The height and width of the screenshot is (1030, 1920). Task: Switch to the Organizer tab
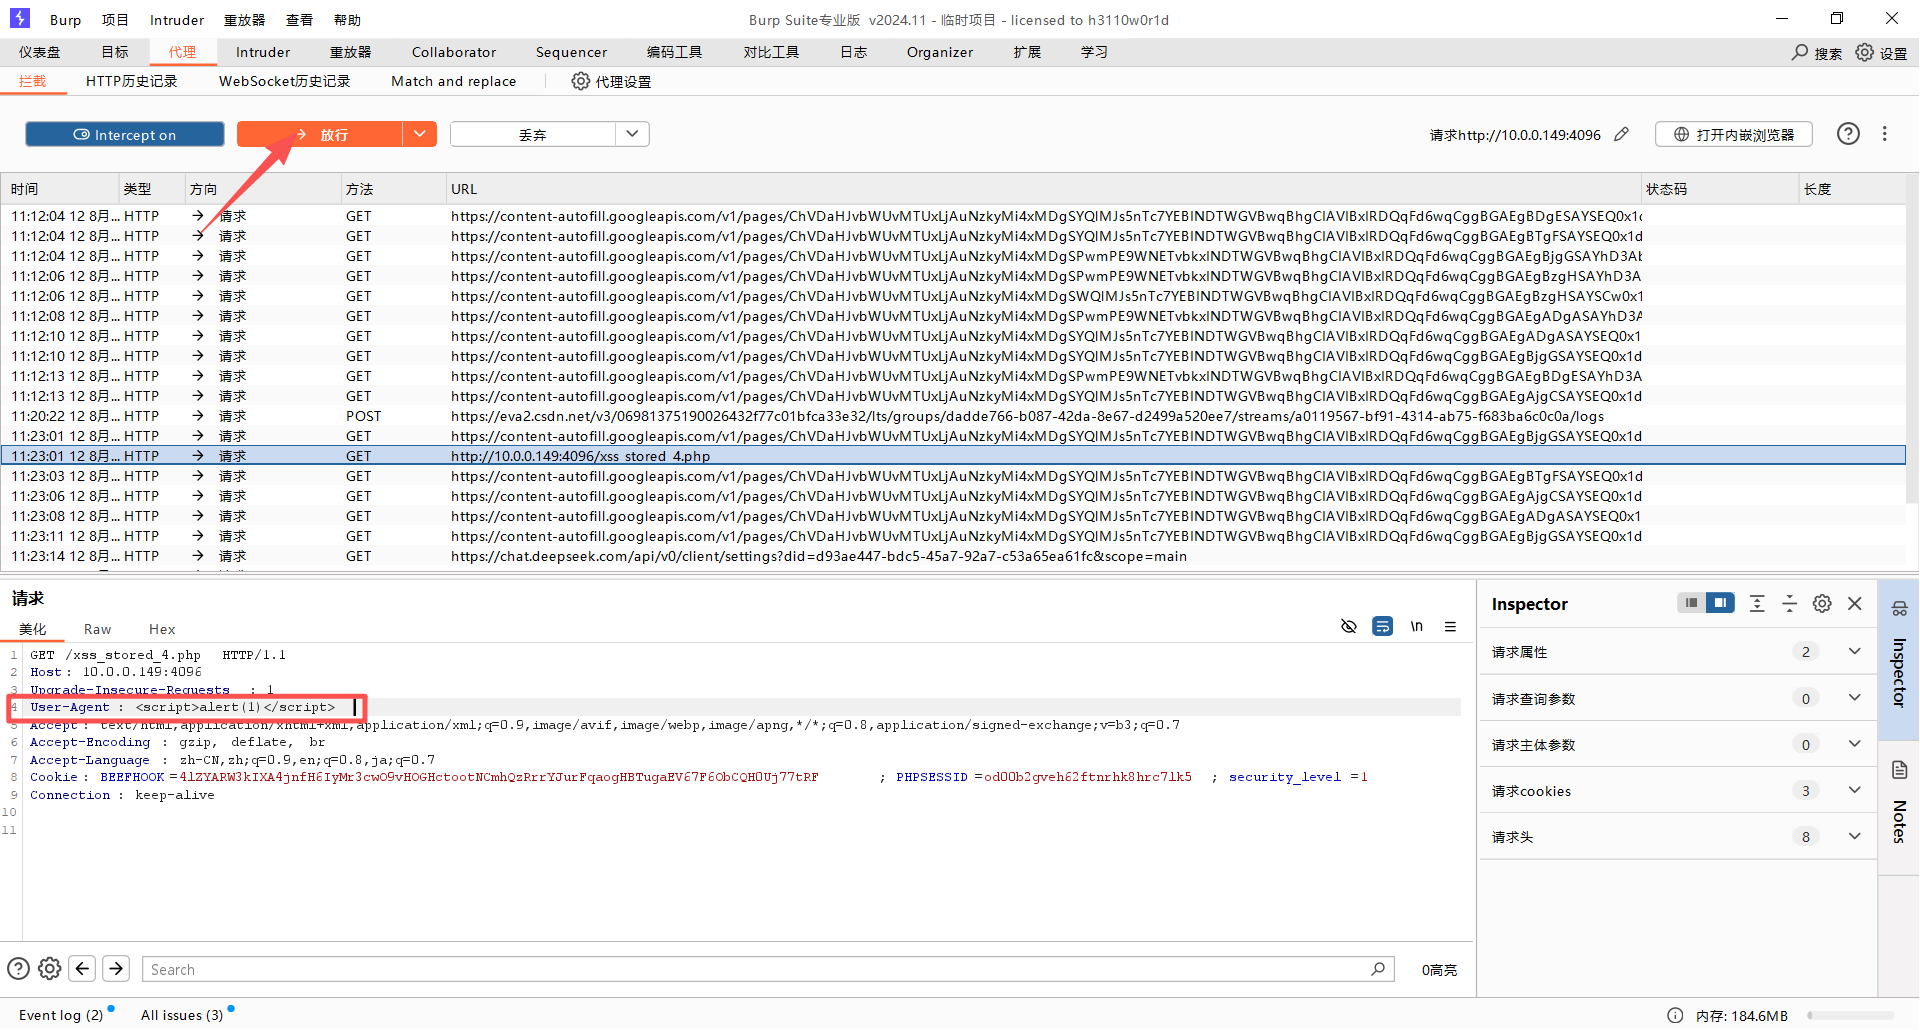(940, 52)
